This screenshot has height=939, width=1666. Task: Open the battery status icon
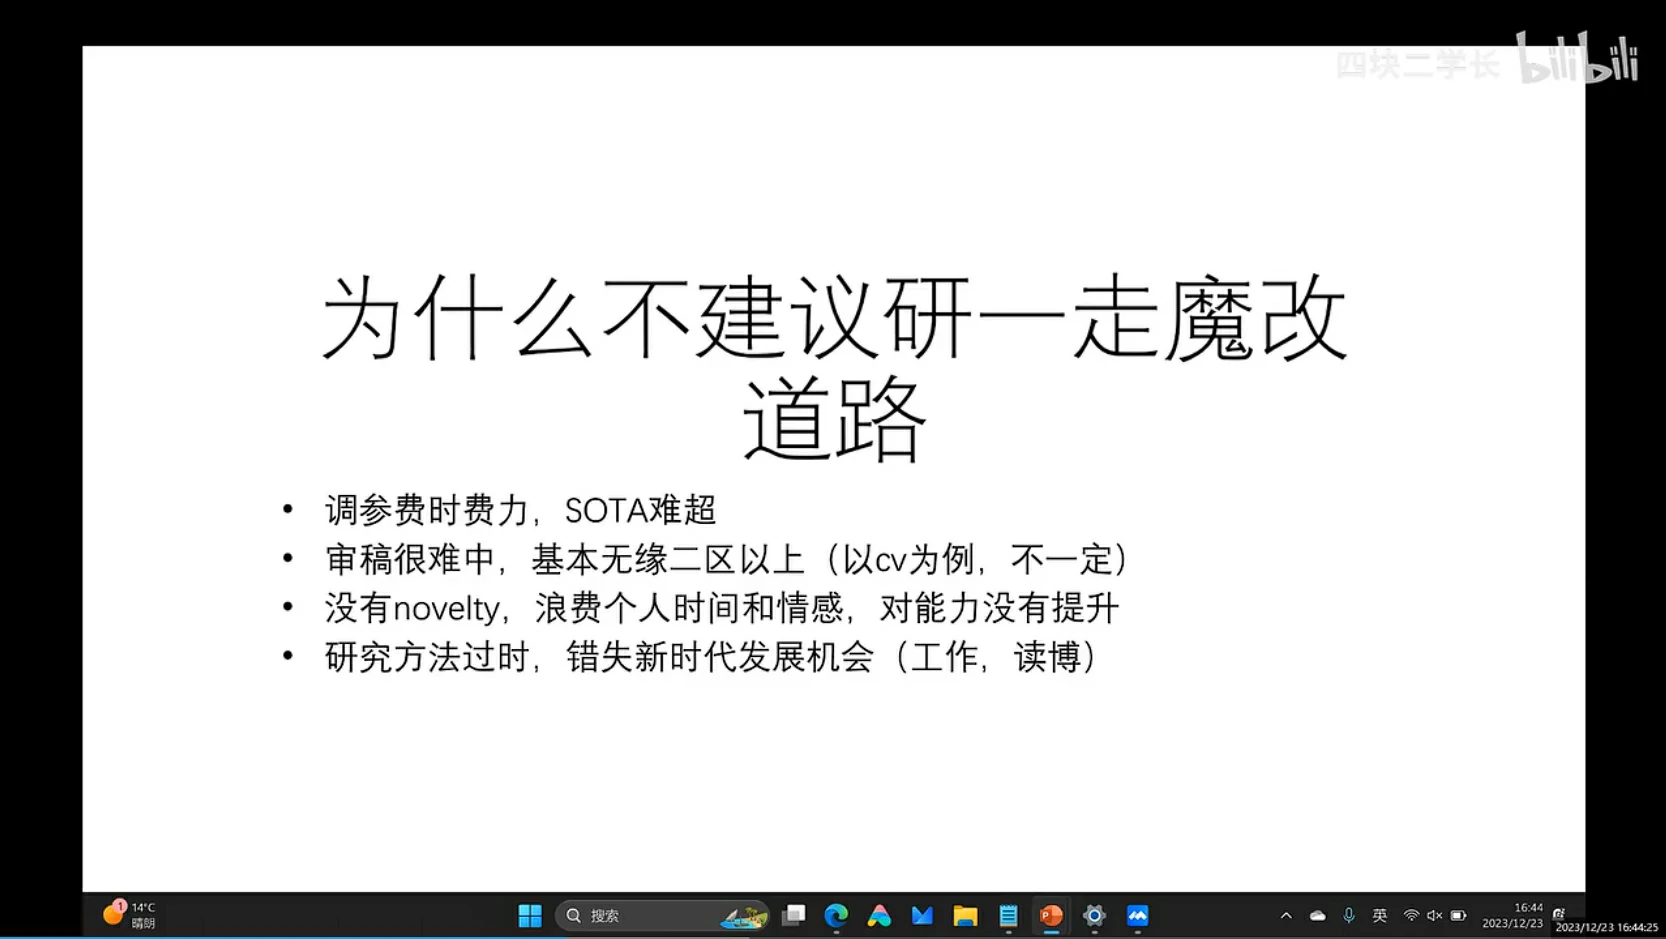pyautogui.click(x=1458, y=915)
